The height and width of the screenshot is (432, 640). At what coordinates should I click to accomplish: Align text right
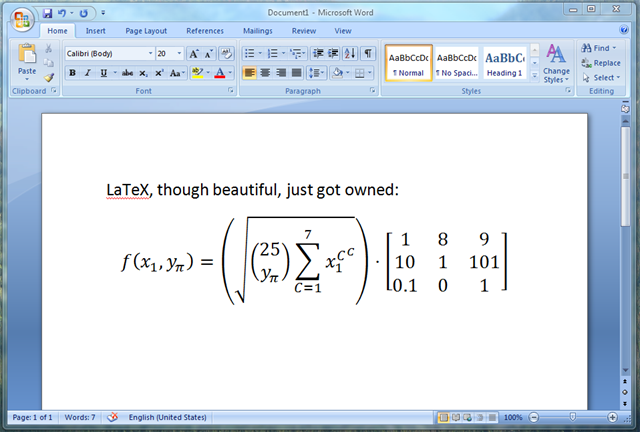click(x=281, y=73)
